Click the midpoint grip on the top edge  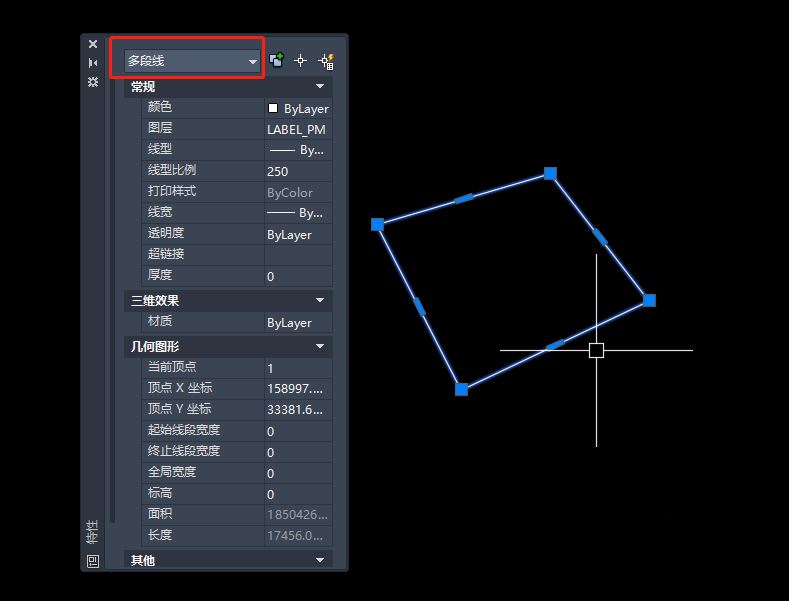point(464,199)
